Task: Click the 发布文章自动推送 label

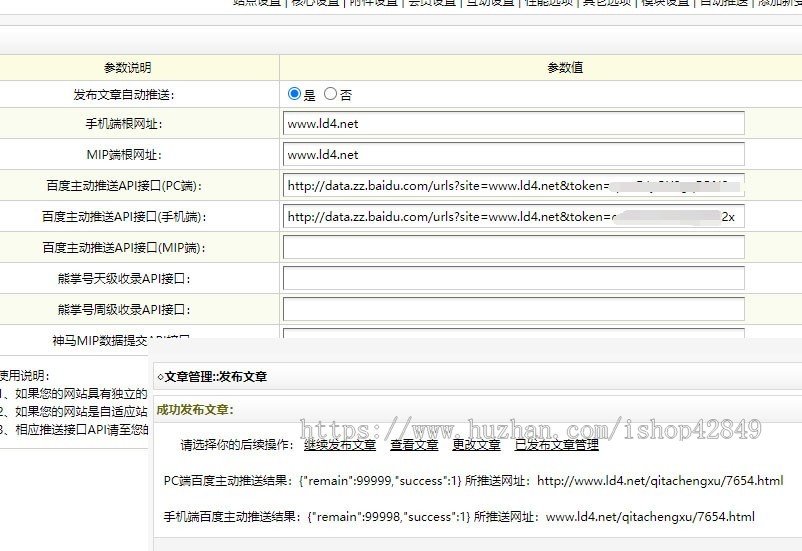Action: point(124,95)
